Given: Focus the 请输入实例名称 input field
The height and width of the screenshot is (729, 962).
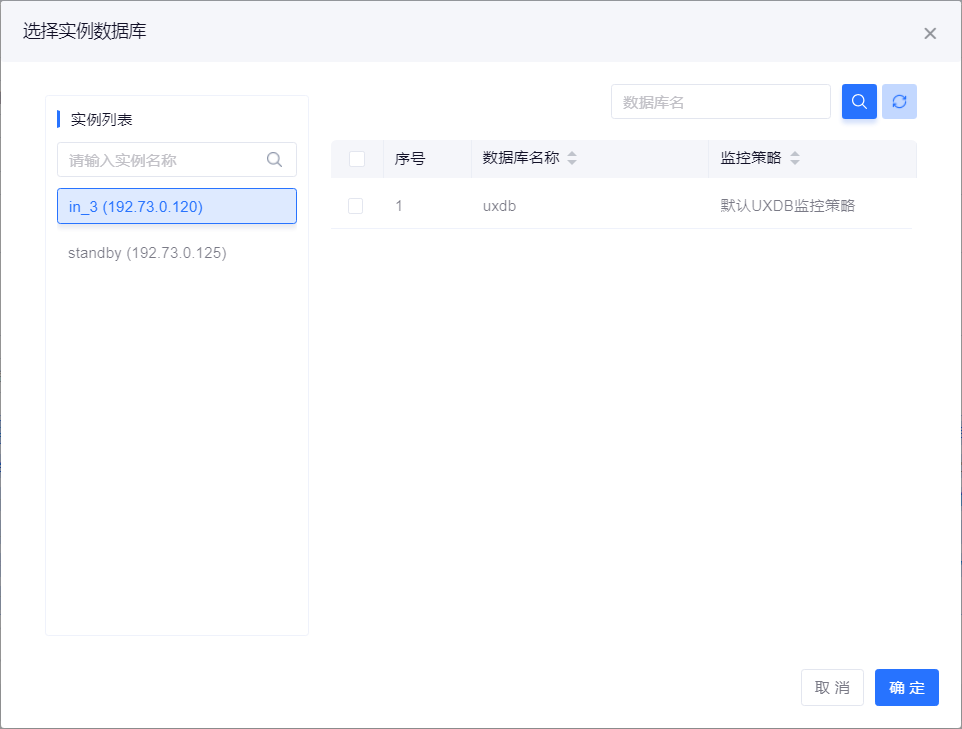Looking at the screenshot, I should coord(160,160).
